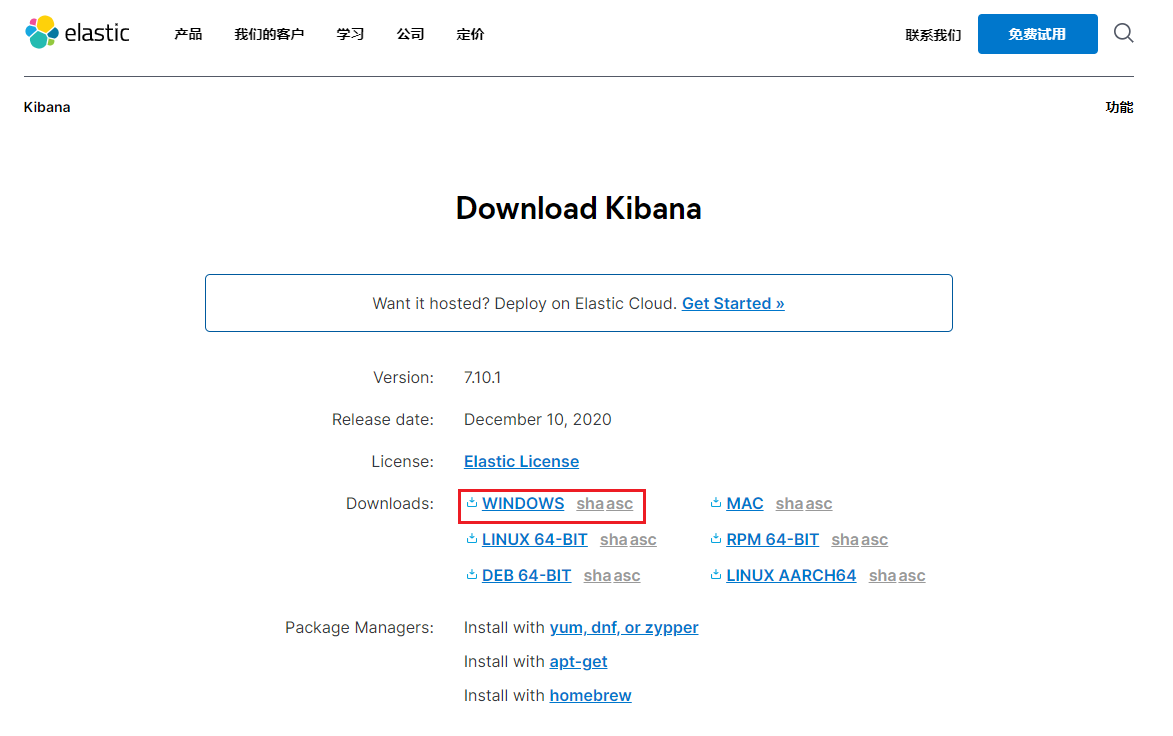Click the Package Managers: label
Viewport: 1173px width, 736px height.
tap(359, 628)
